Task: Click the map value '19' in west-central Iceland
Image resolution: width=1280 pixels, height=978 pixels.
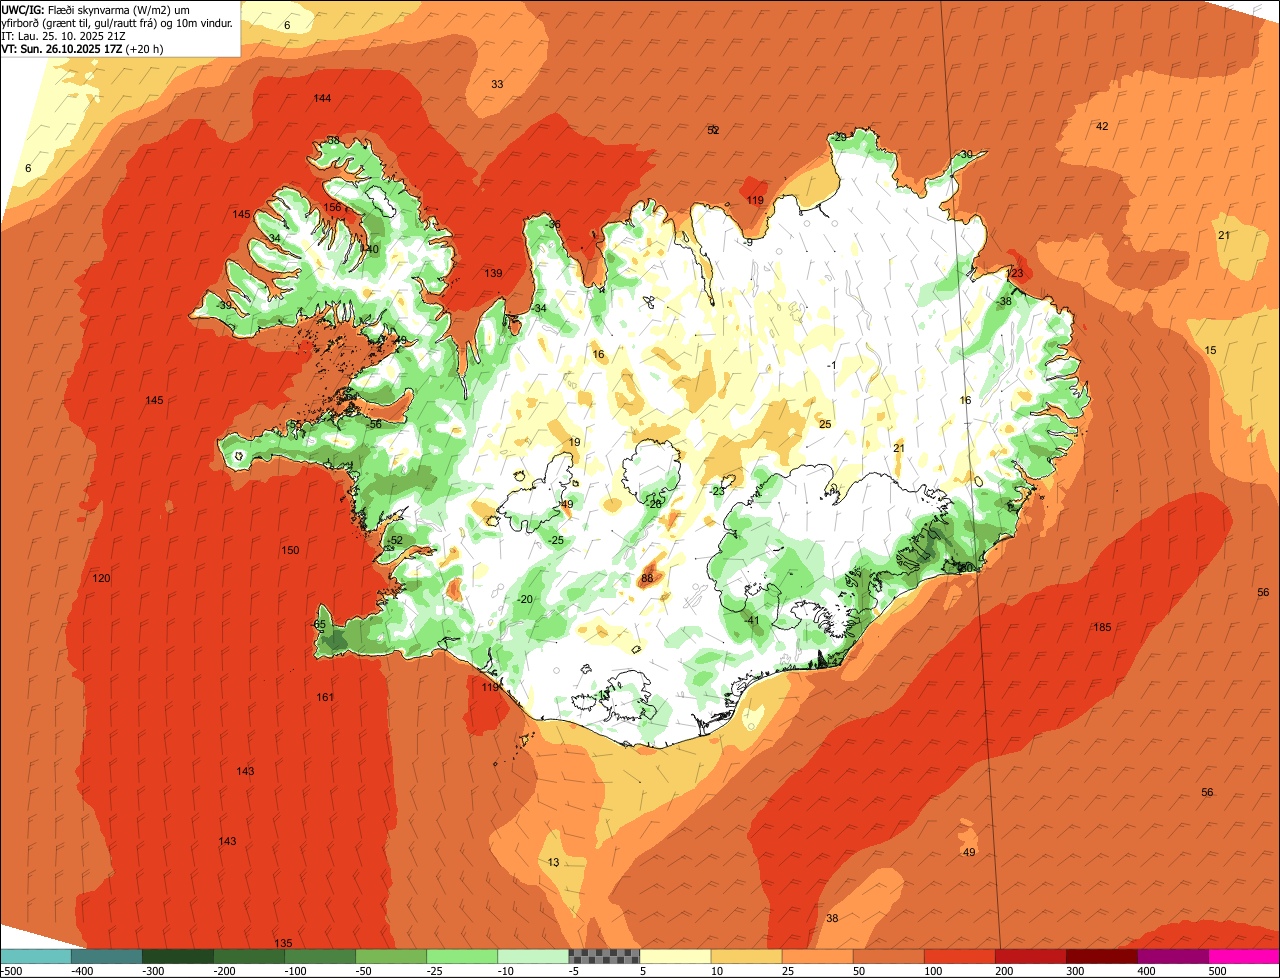Action: pyautogui.click(x=574, y=442)
